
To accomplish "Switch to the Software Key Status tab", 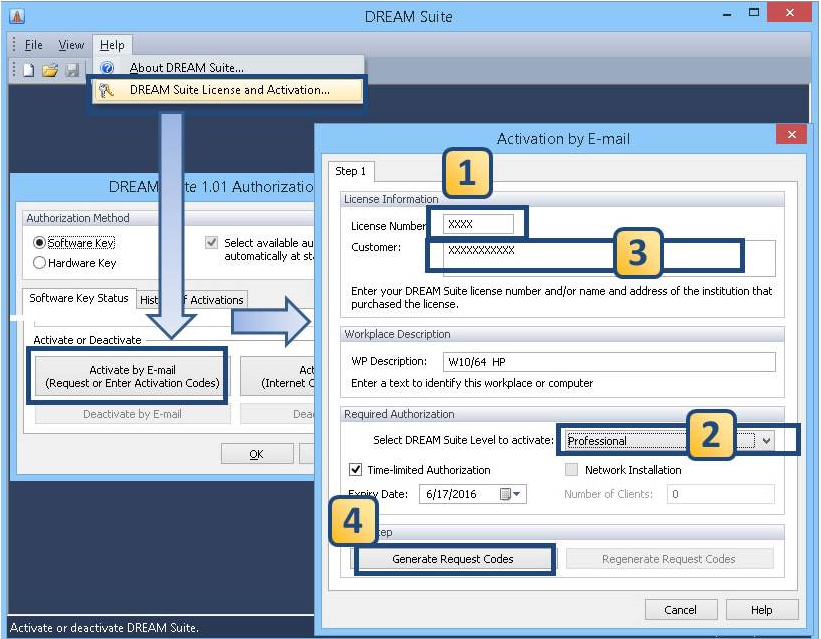I will 79,298.
